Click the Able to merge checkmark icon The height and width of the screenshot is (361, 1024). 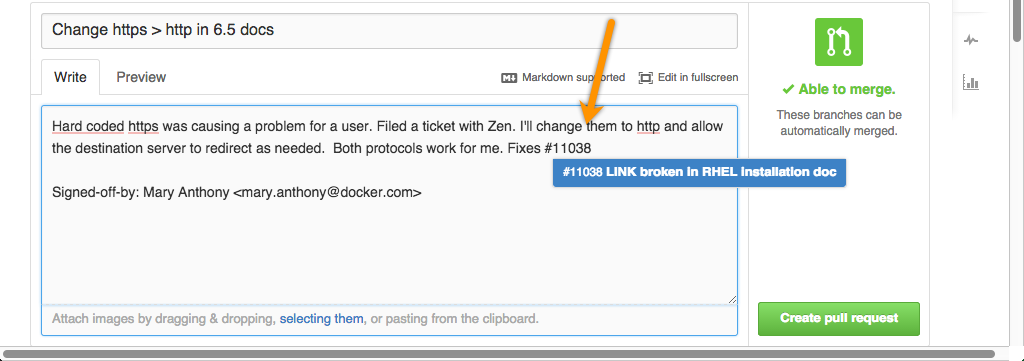point(788,89)
